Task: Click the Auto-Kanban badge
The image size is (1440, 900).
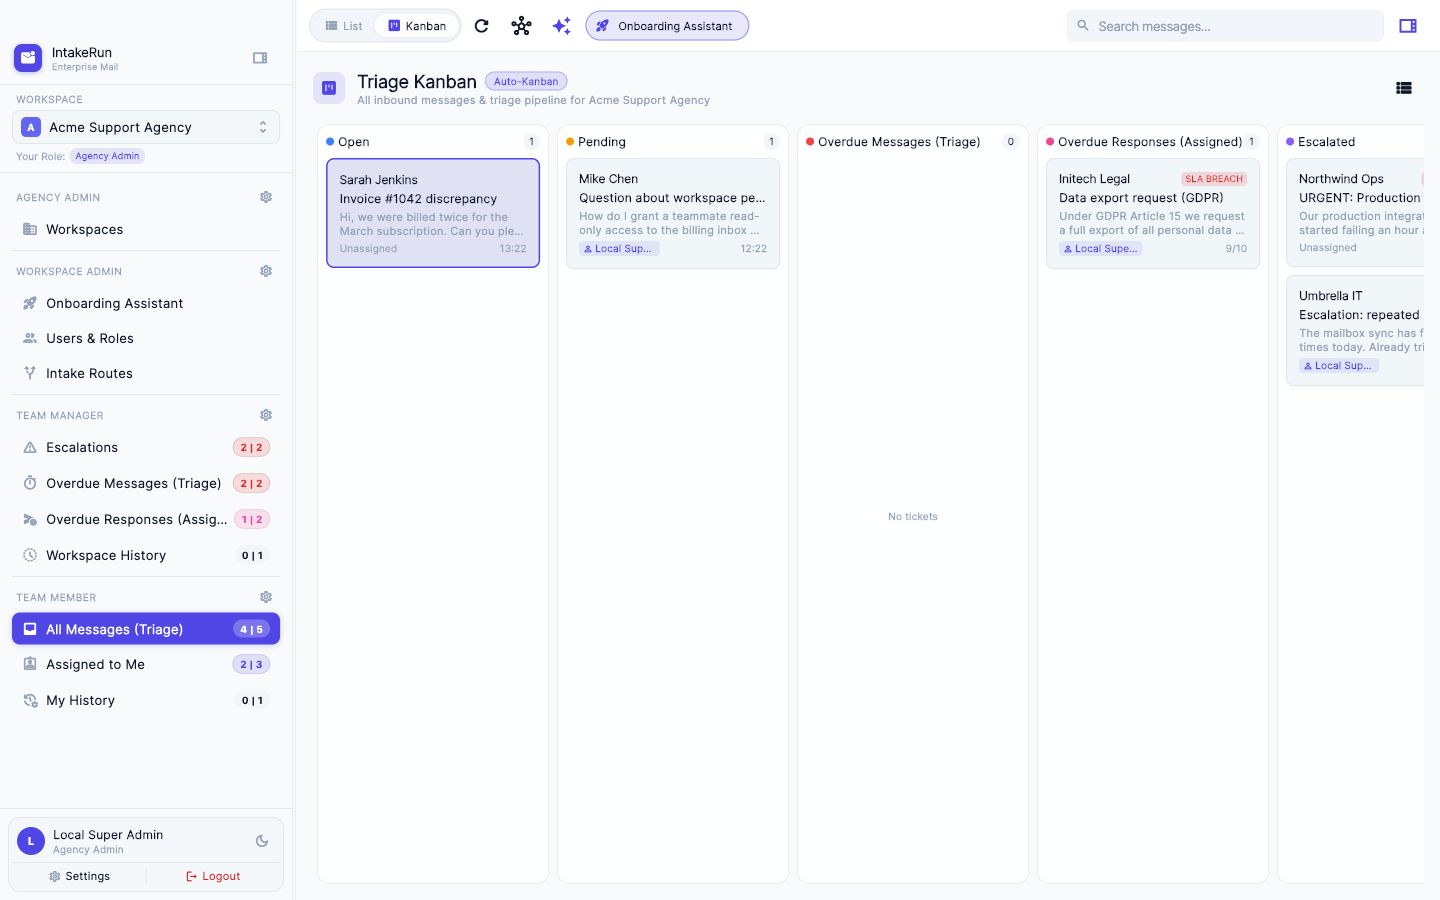Action: 526,81
